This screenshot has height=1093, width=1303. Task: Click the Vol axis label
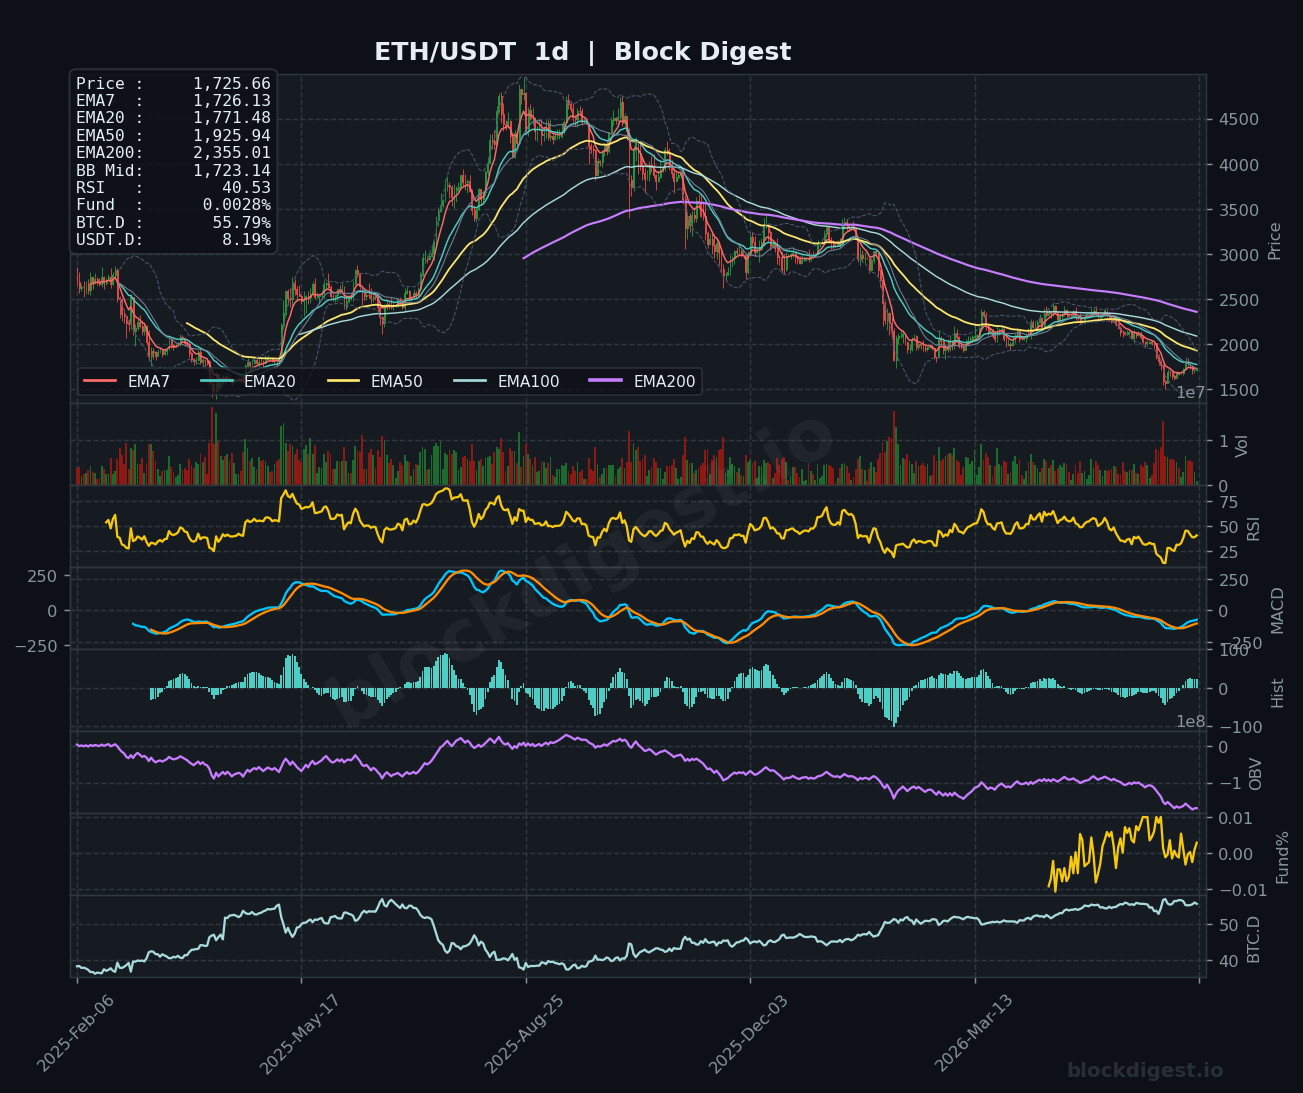coord(1243,445)
